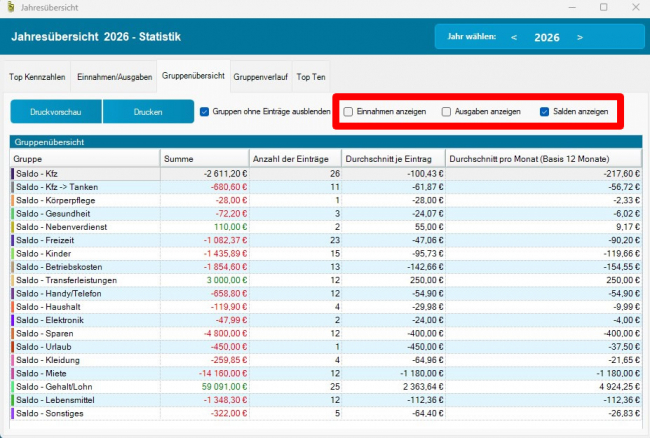This screenshot has width=650, height=438.
Task: Enable the Einnahmen anzeigen checkbox
Action: pyautogui.click(x=348, y=112)
